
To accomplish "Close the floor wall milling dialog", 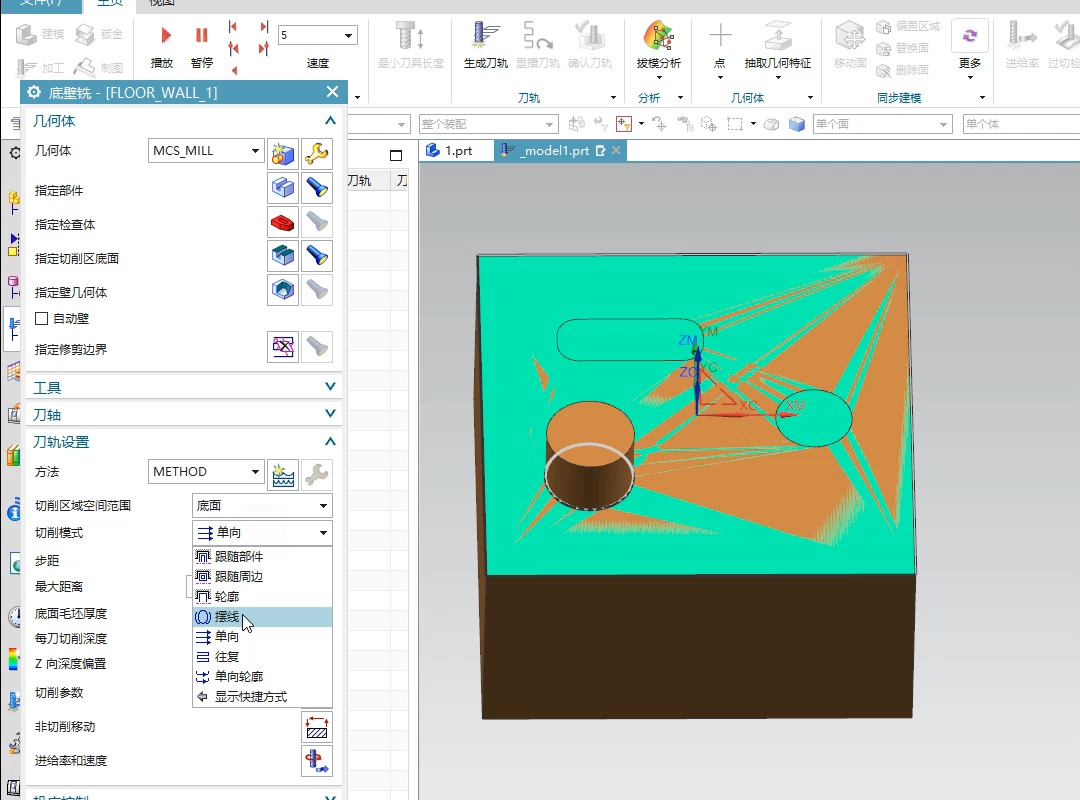I will (332, 92).
